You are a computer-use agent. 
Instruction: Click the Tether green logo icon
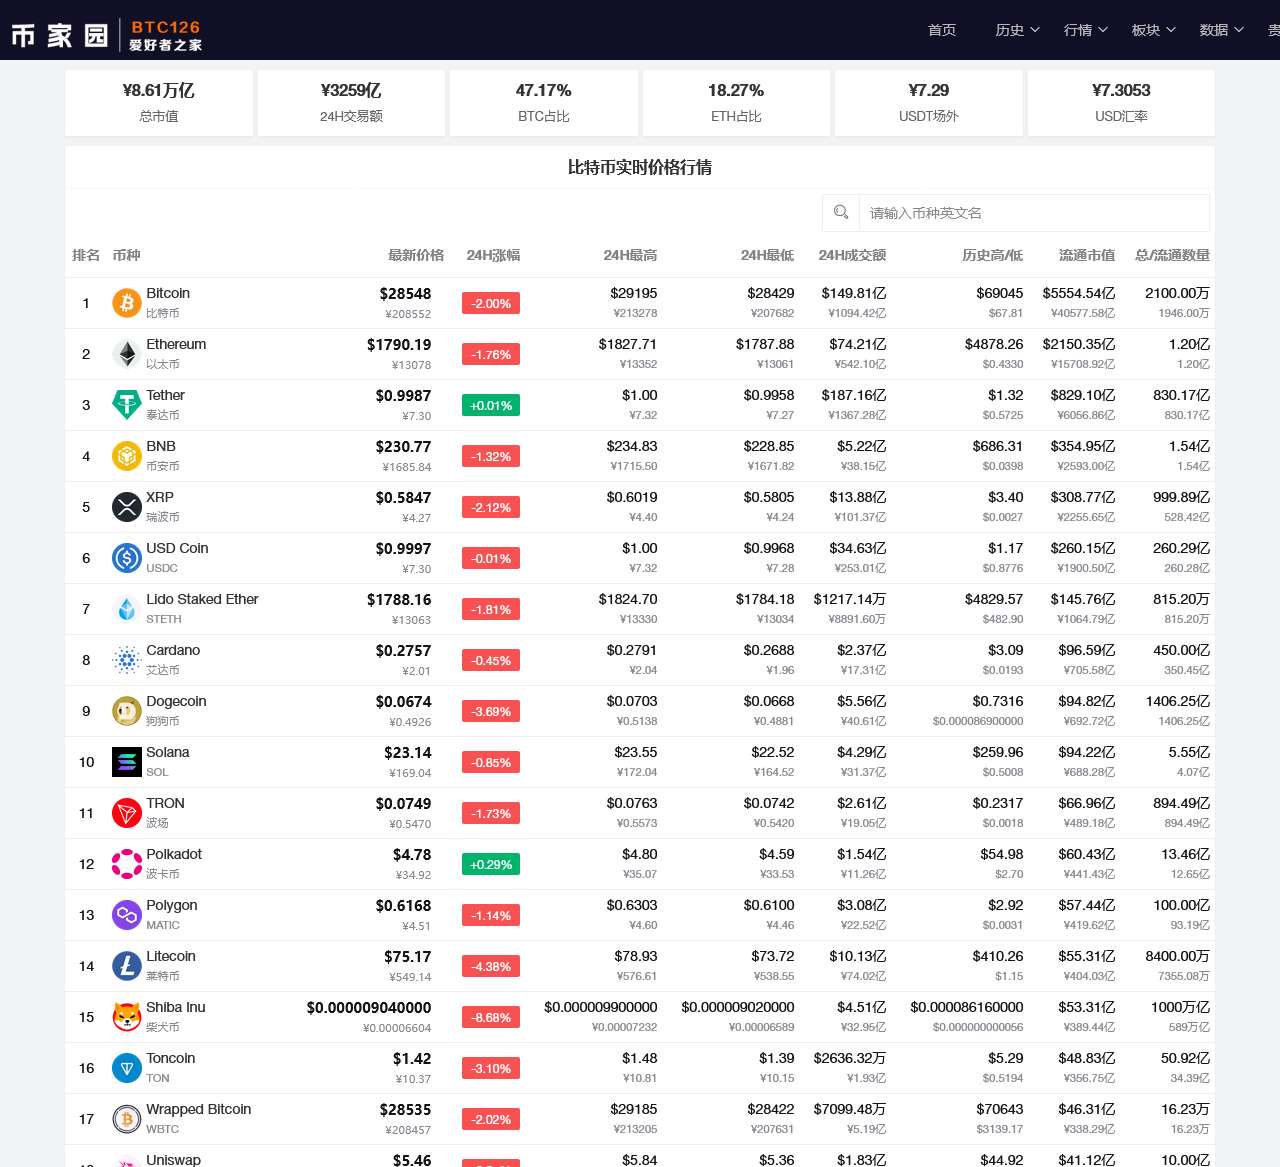126,405
